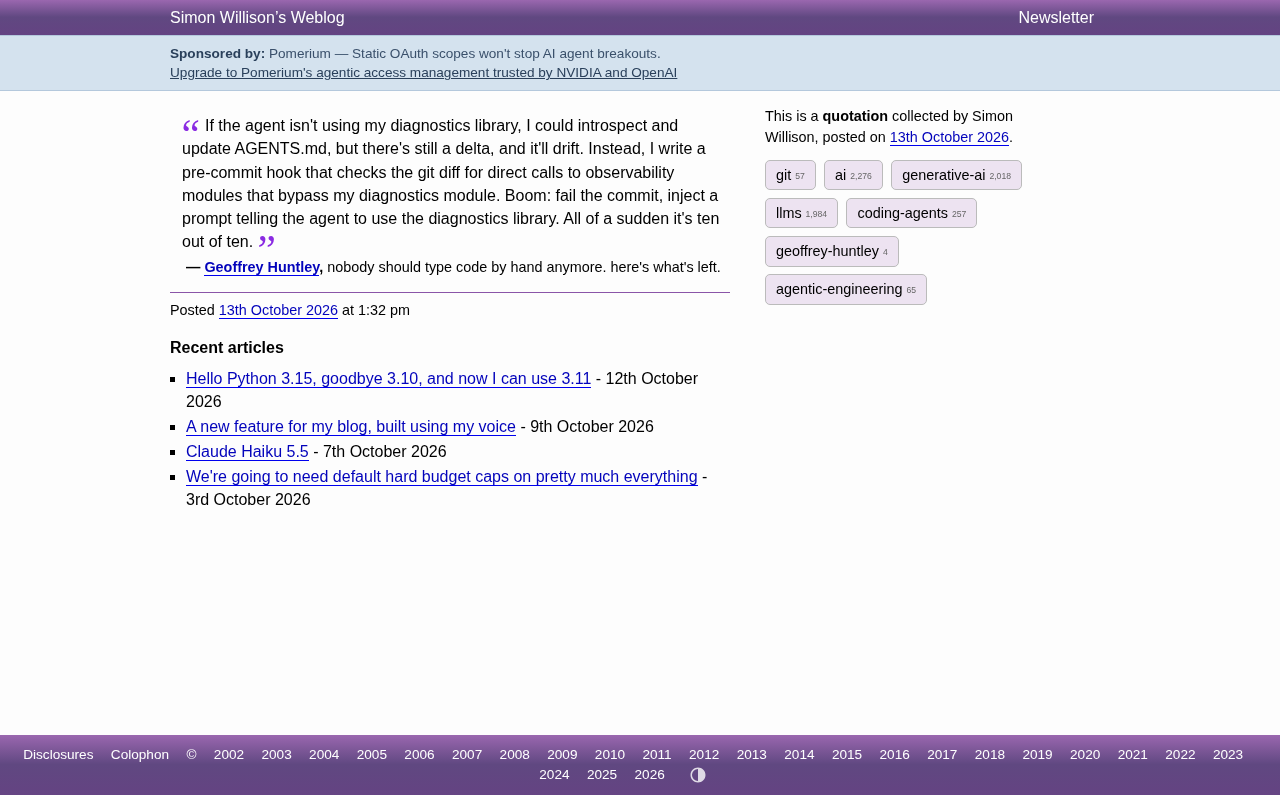Open the Claude Haiku 5.5 article
The image size is (1280, 800).
pyautogui.click(x=247, y=452)
